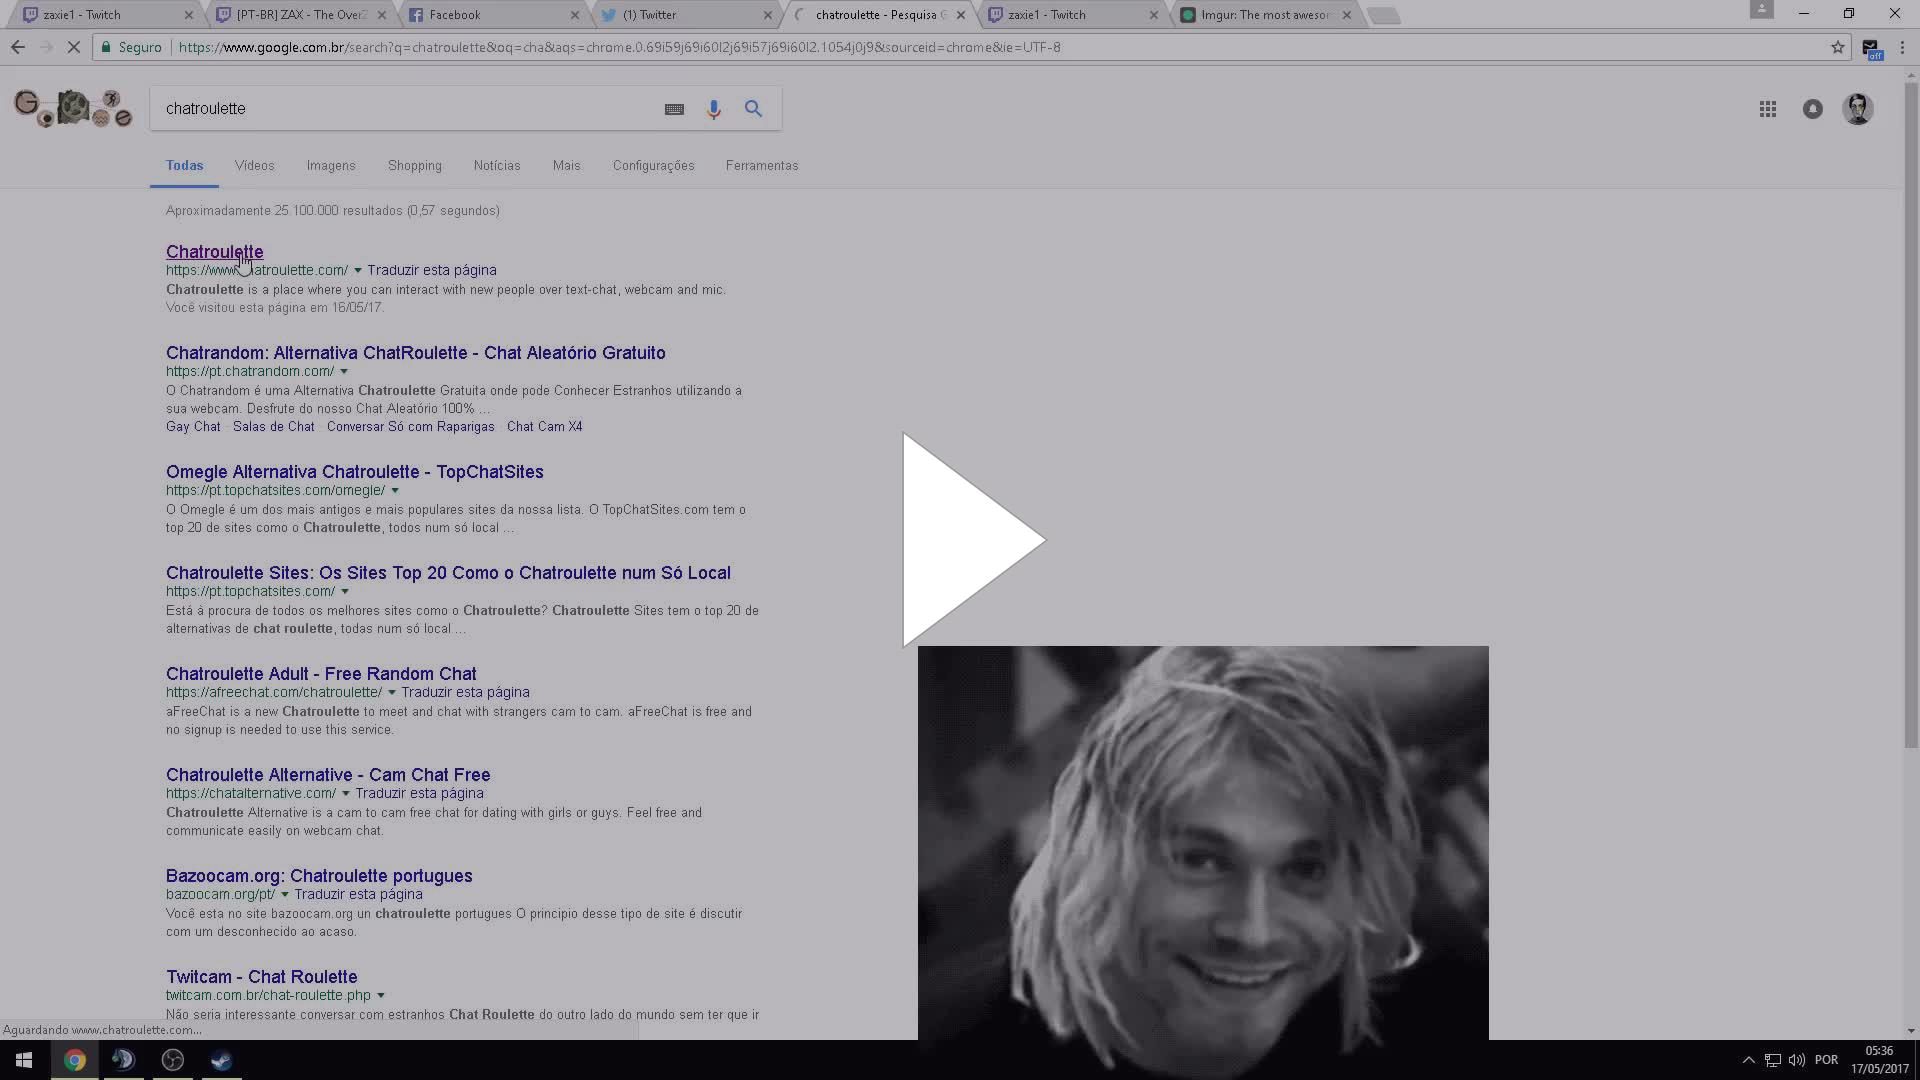1920x1080 pixels.
Task: Click the volume icon in system tray
Action: click(x=1796, y=1060)
